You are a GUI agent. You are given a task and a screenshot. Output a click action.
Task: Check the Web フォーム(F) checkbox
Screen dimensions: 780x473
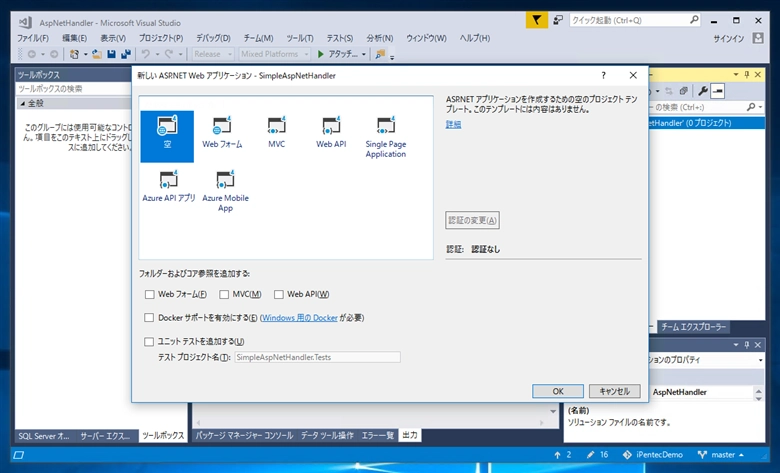coord(149,294)
